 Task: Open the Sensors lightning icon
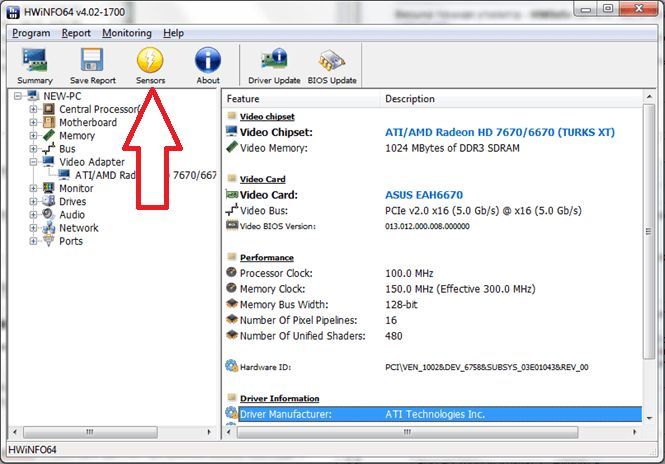tap(150, 60)
